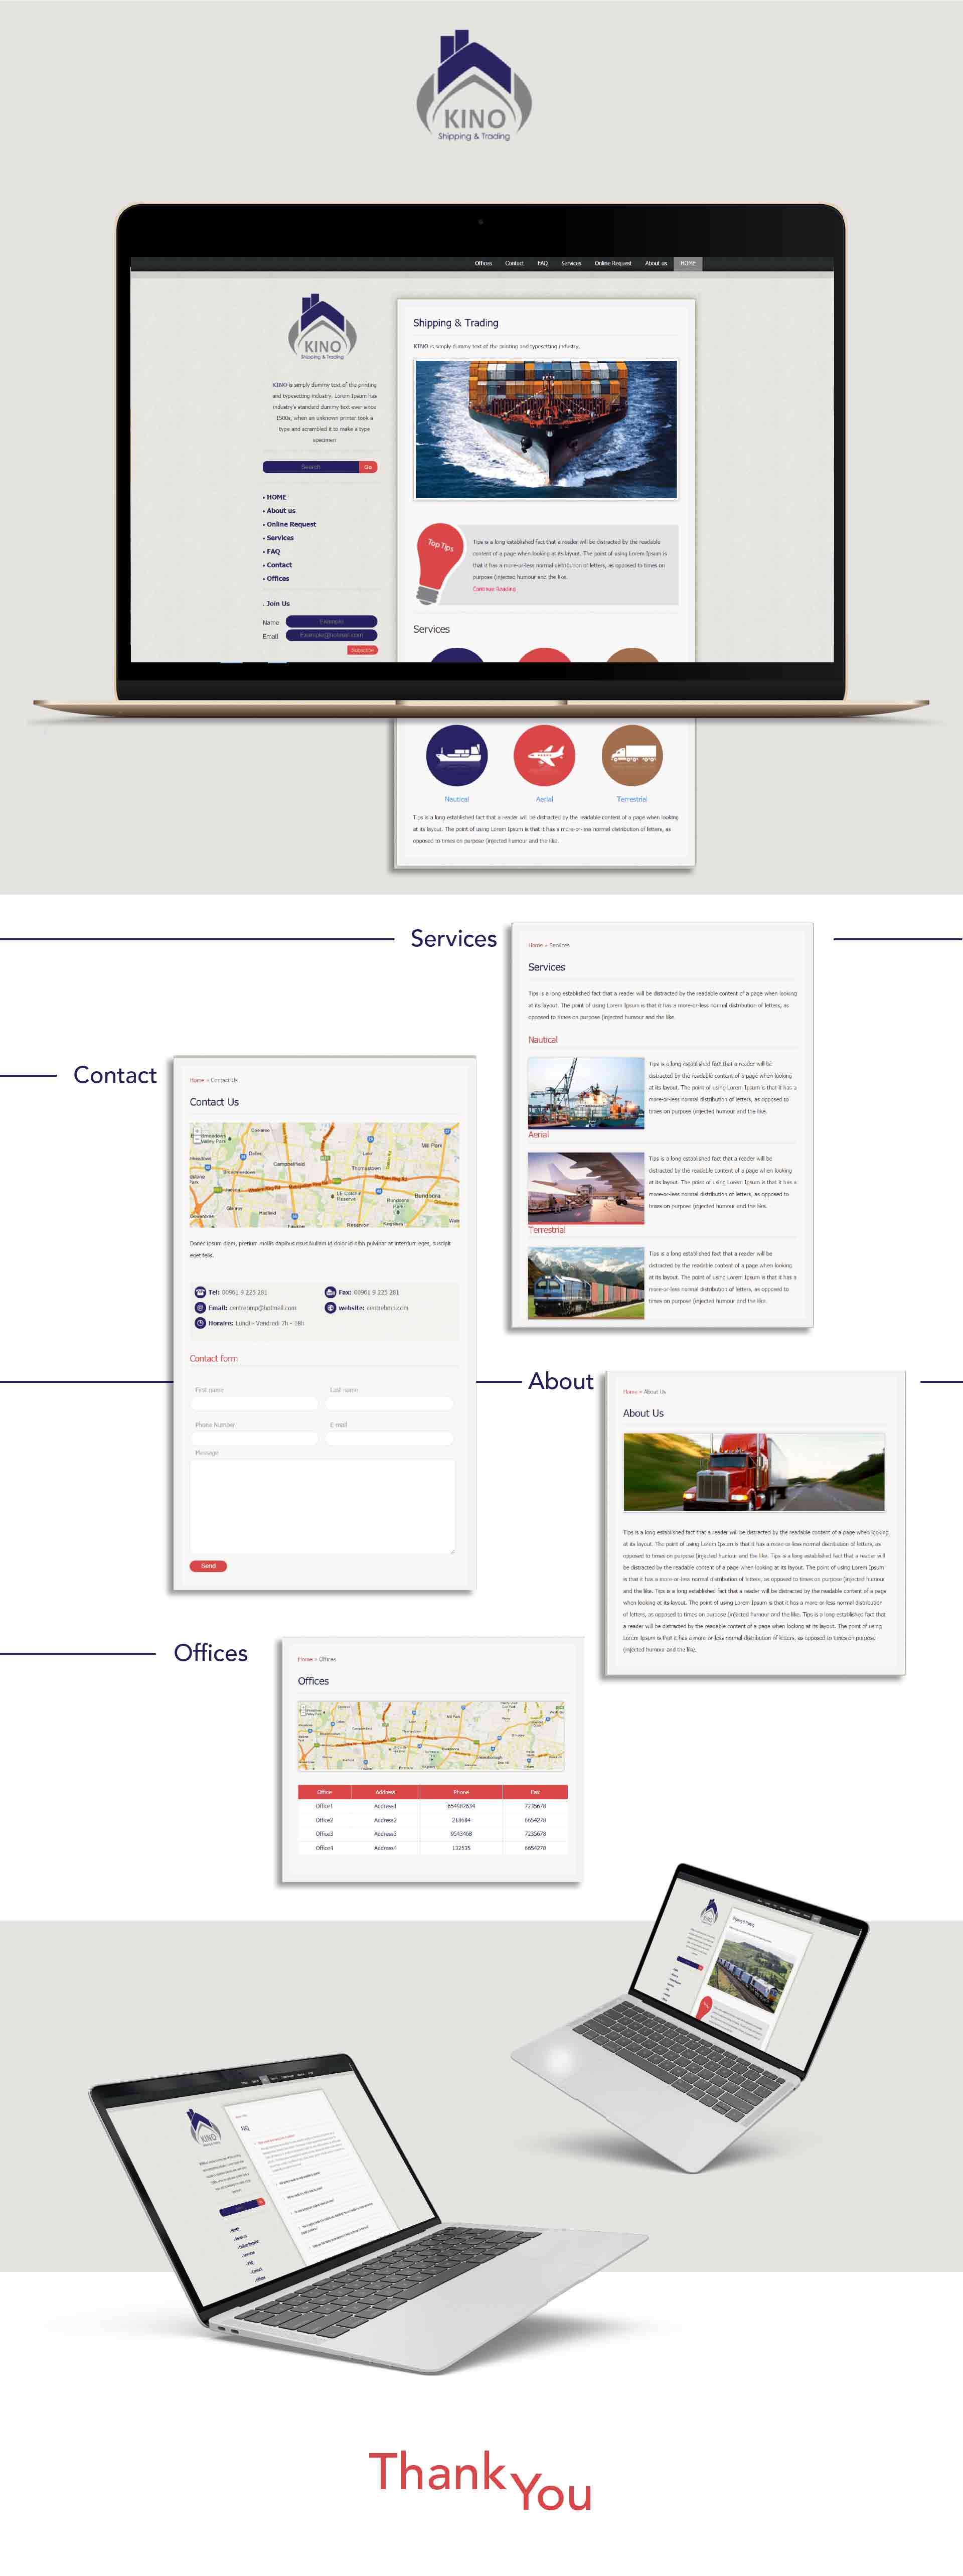Screen dimensions: 963x2576
Task: Click phone number 654982634 in offices table
Action: [x=461, y=1806]
